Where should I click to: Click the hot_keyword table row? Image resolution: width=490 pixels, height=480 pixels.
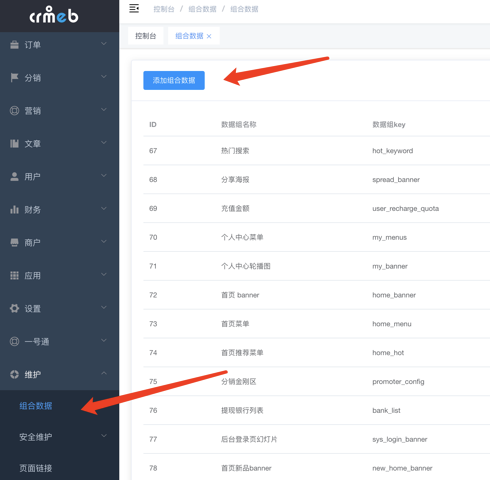(x=317, y=151)
